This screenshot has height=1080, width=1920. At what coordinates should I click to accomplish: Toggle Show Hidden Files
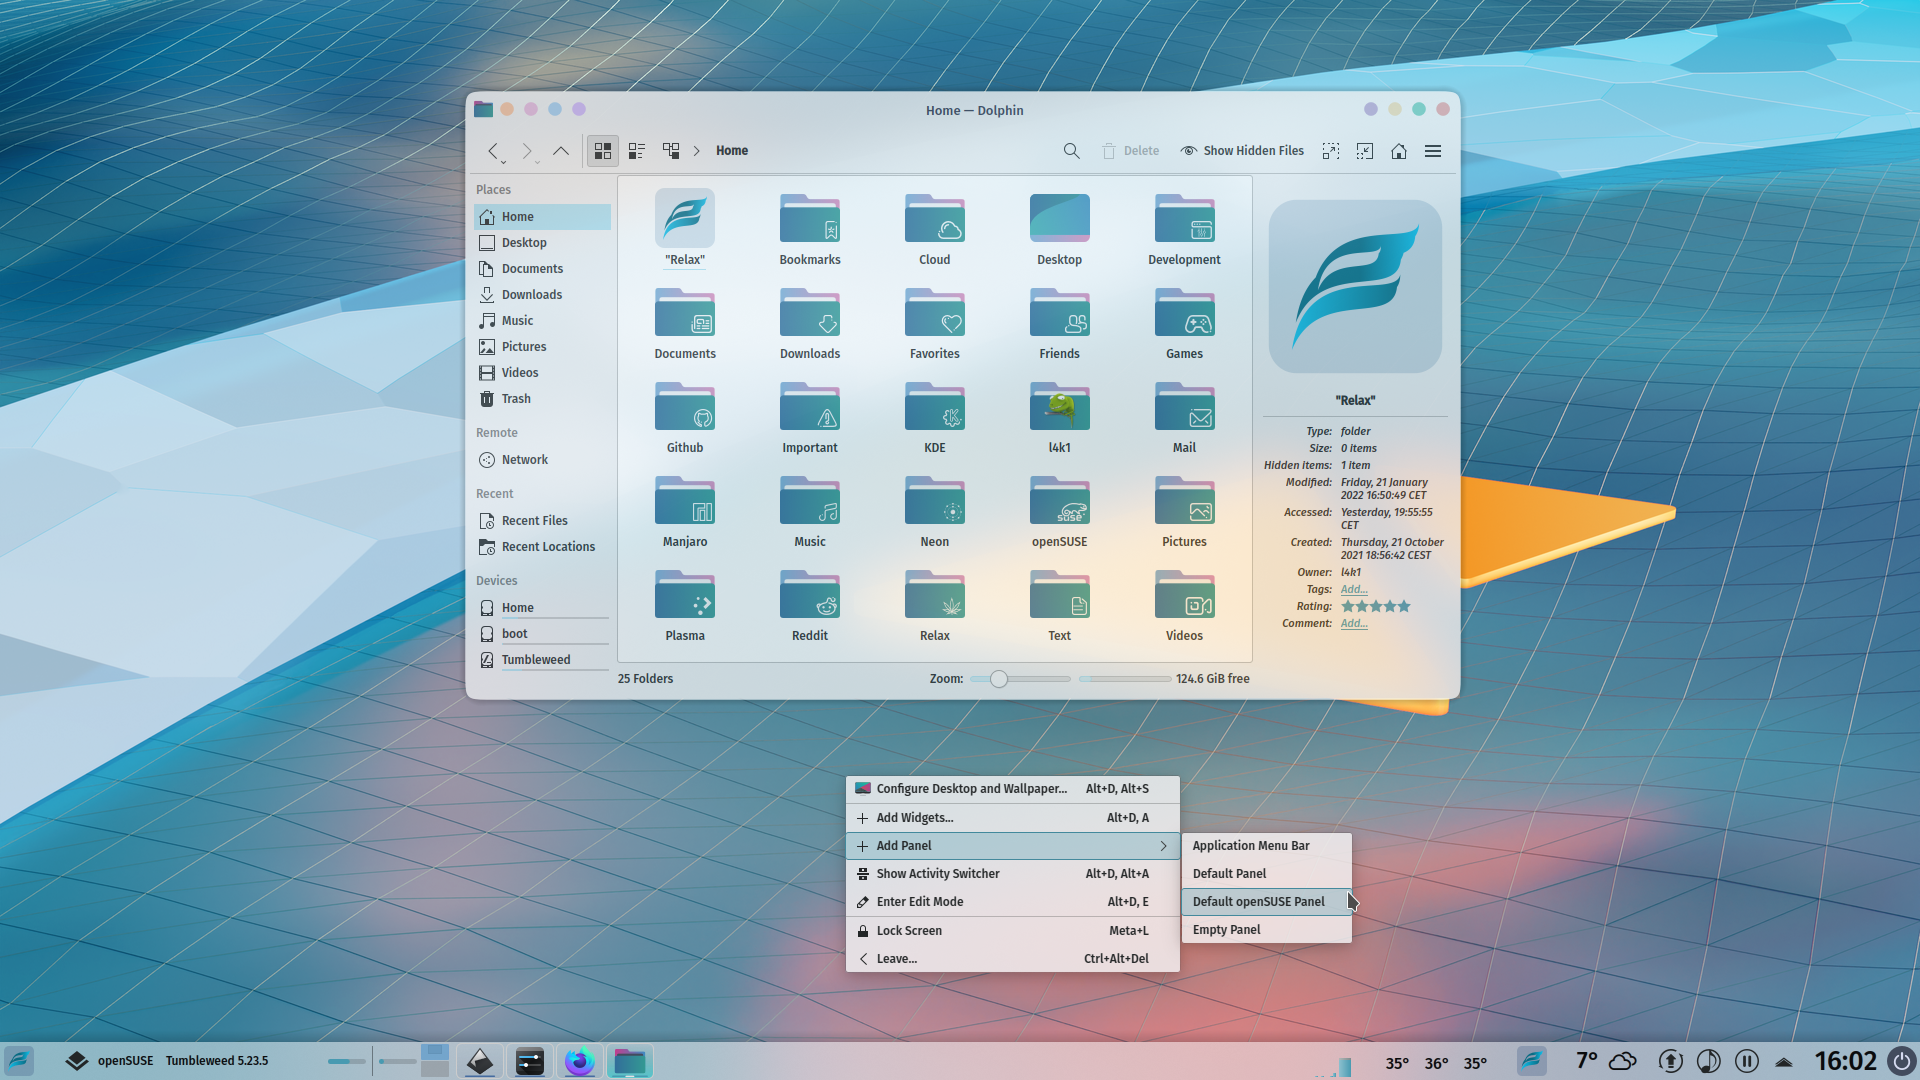click(1242, 151)
